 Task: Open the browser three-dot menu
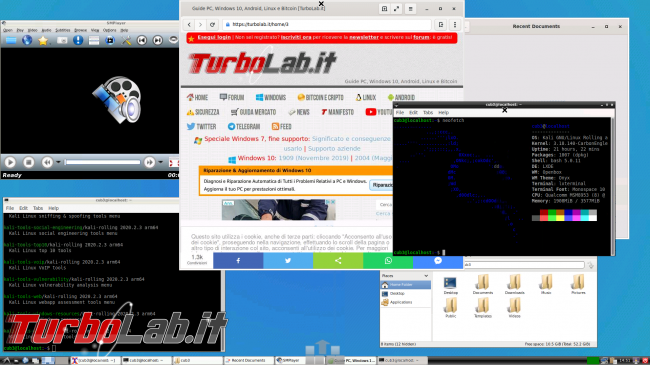click(455, 24)
